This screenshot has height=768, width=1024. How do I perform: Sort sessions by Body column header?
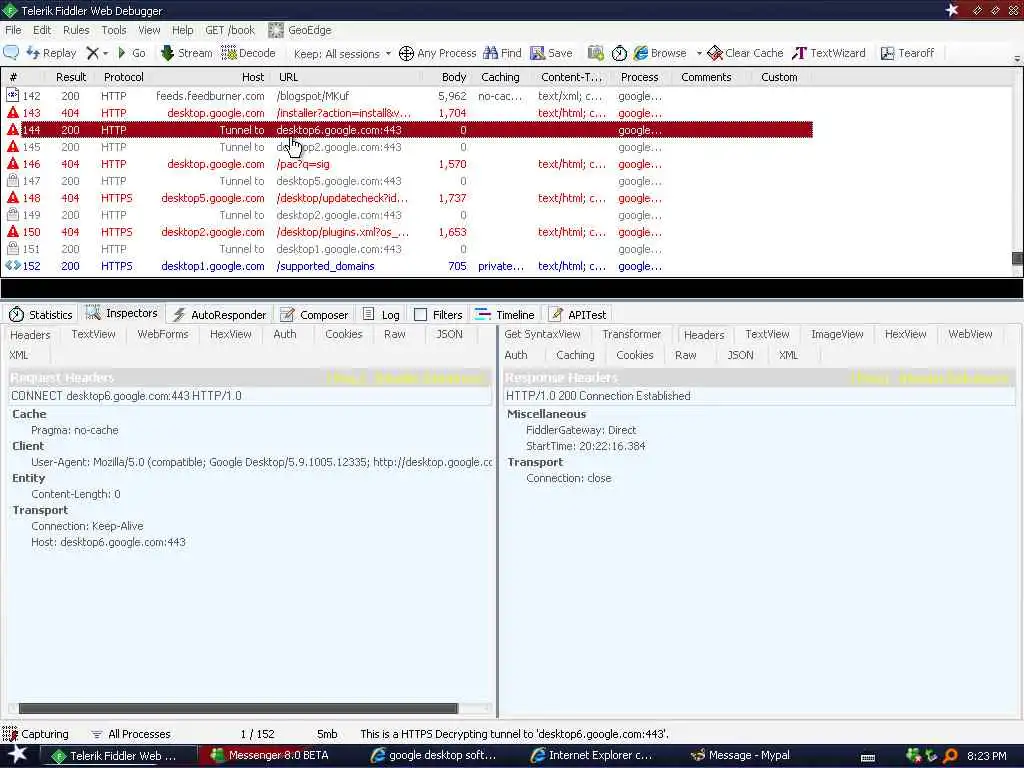pyautogui.click(x=454, y=77)
